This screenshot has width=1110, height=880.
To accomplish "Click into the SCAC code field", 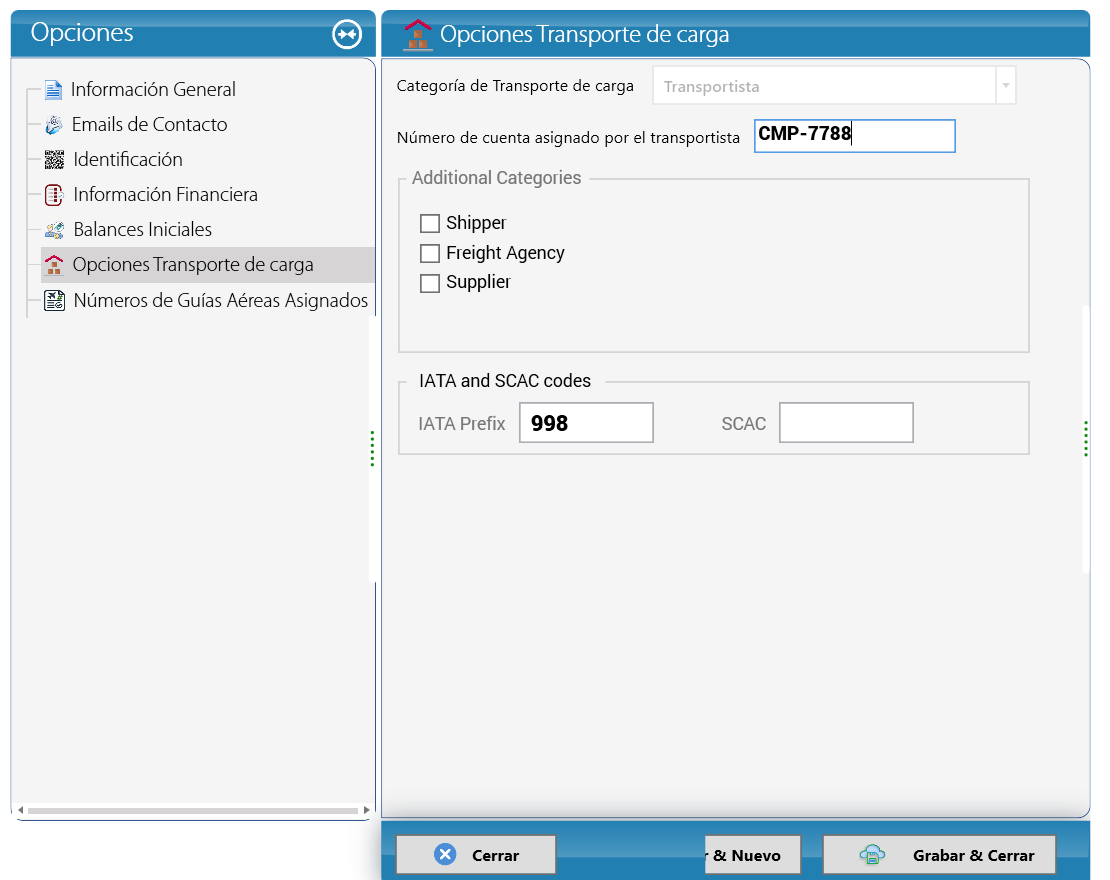I will [x=846, y=423].
